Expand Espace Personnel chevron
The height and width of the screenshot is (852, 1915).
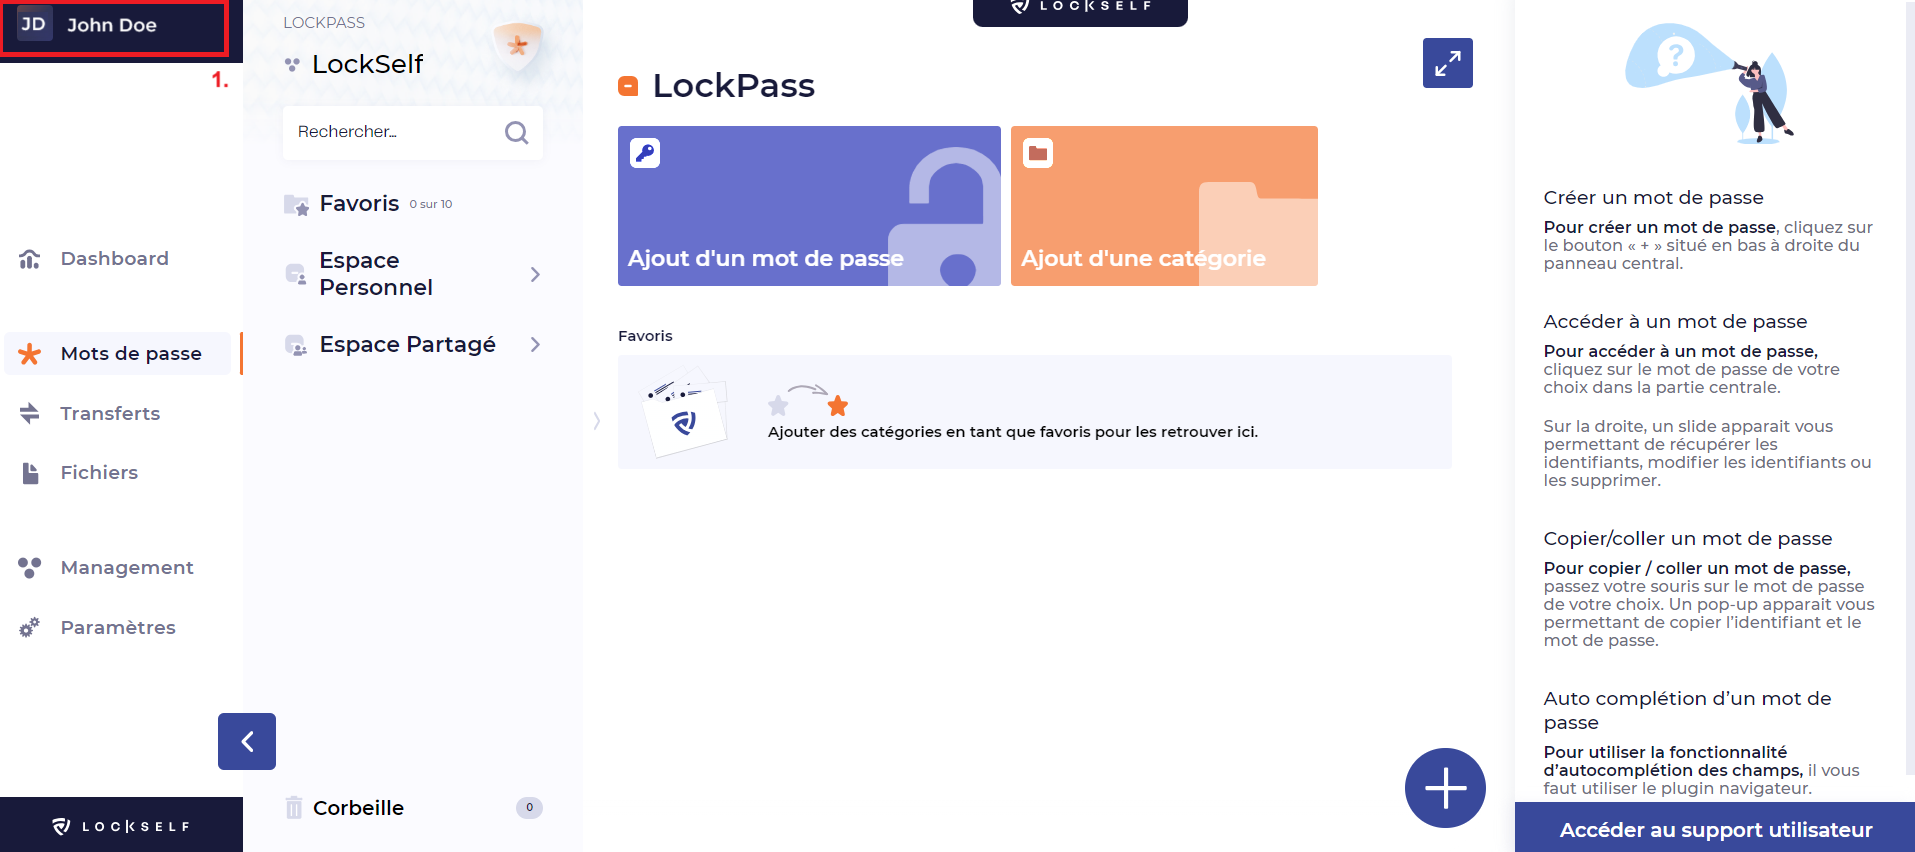535,274
